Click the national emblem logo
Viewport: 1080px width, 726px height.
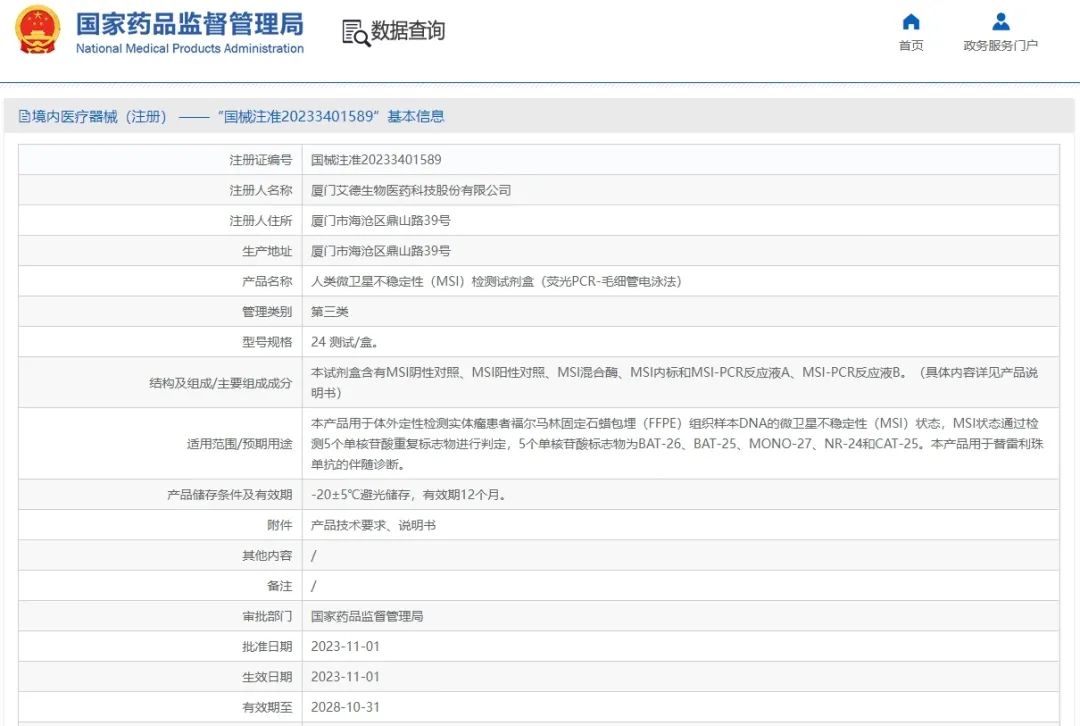tap(37, 30)
